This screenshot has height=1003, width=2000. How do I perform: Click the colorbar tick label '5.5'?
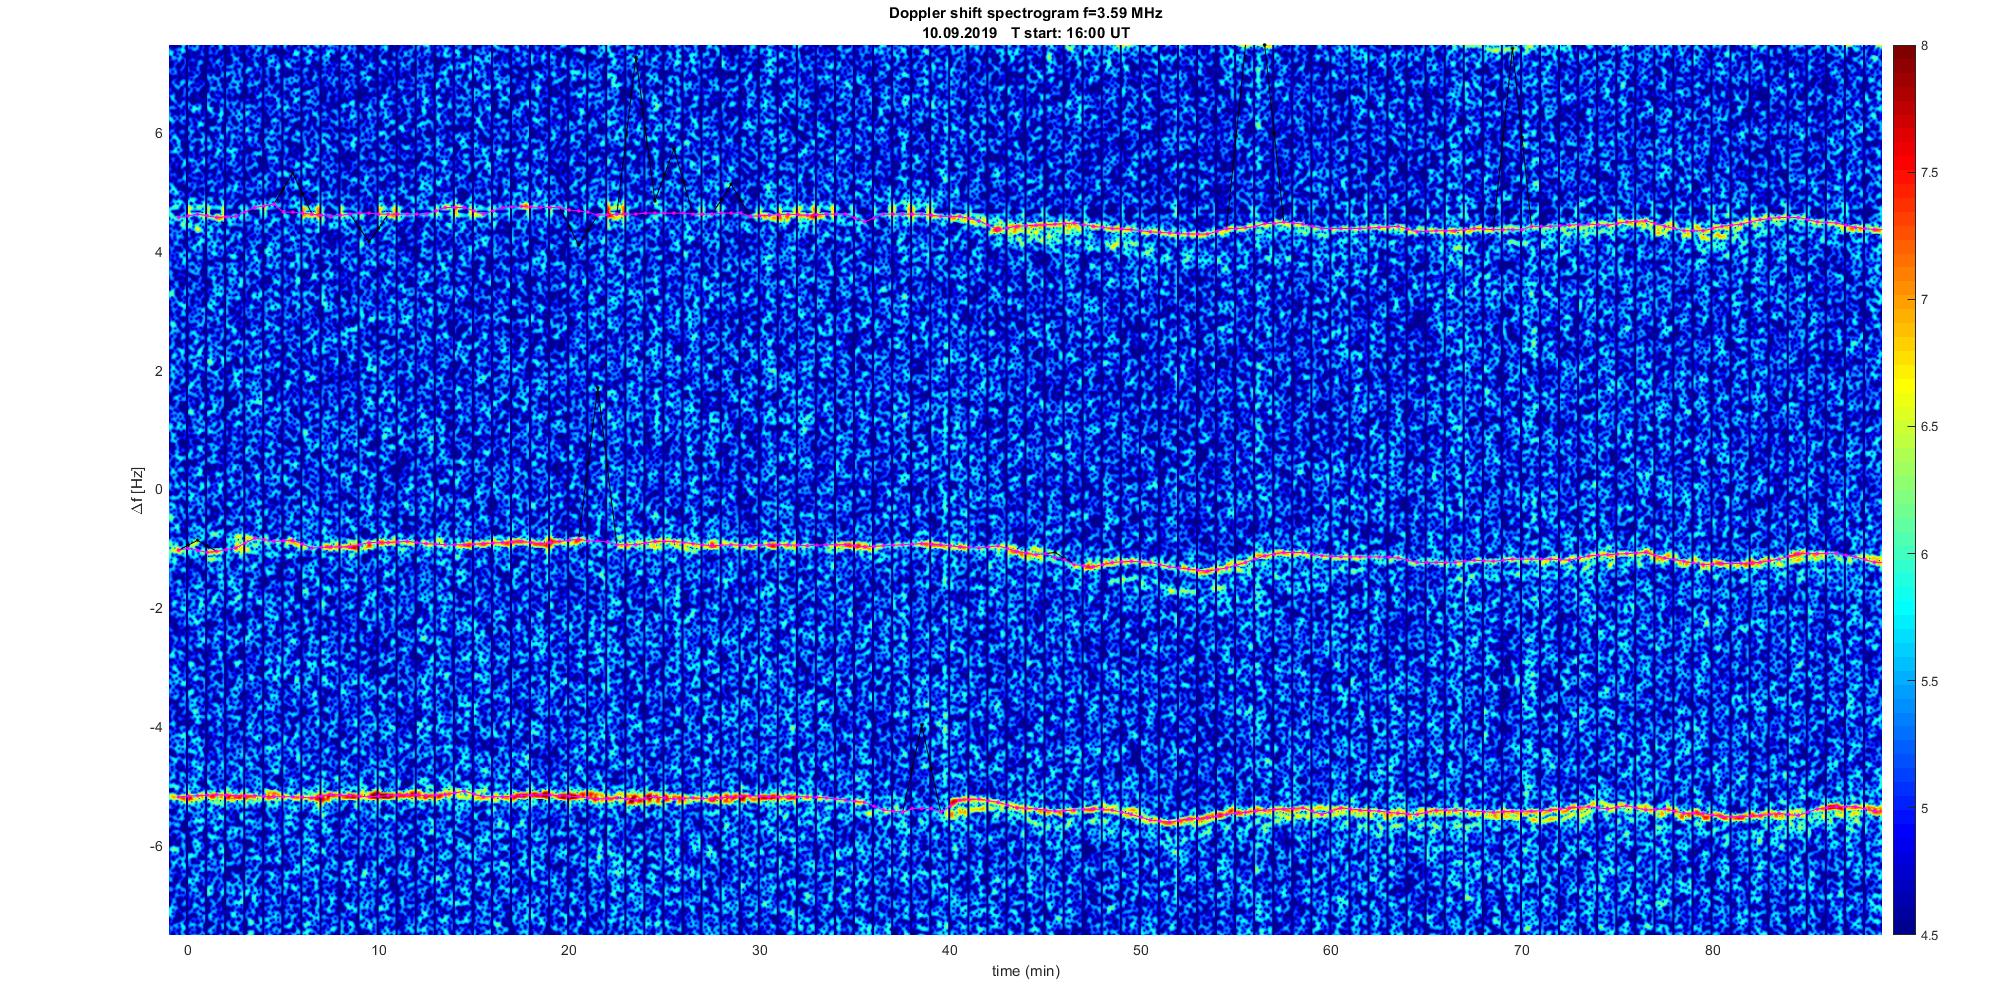pyautogui.click(x=1929, y=681)
